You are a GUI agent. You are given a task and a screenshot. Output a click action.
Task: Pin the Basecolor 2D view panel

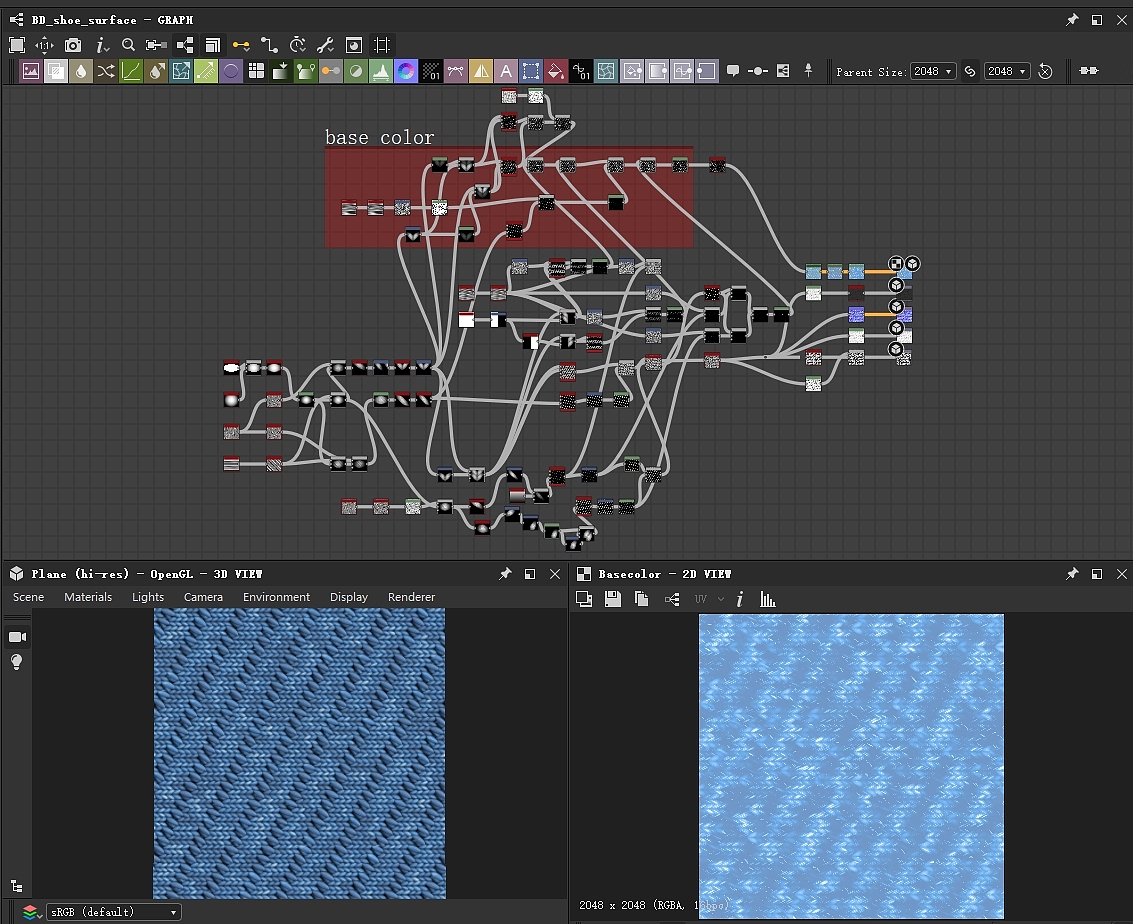coord(1072,574)
